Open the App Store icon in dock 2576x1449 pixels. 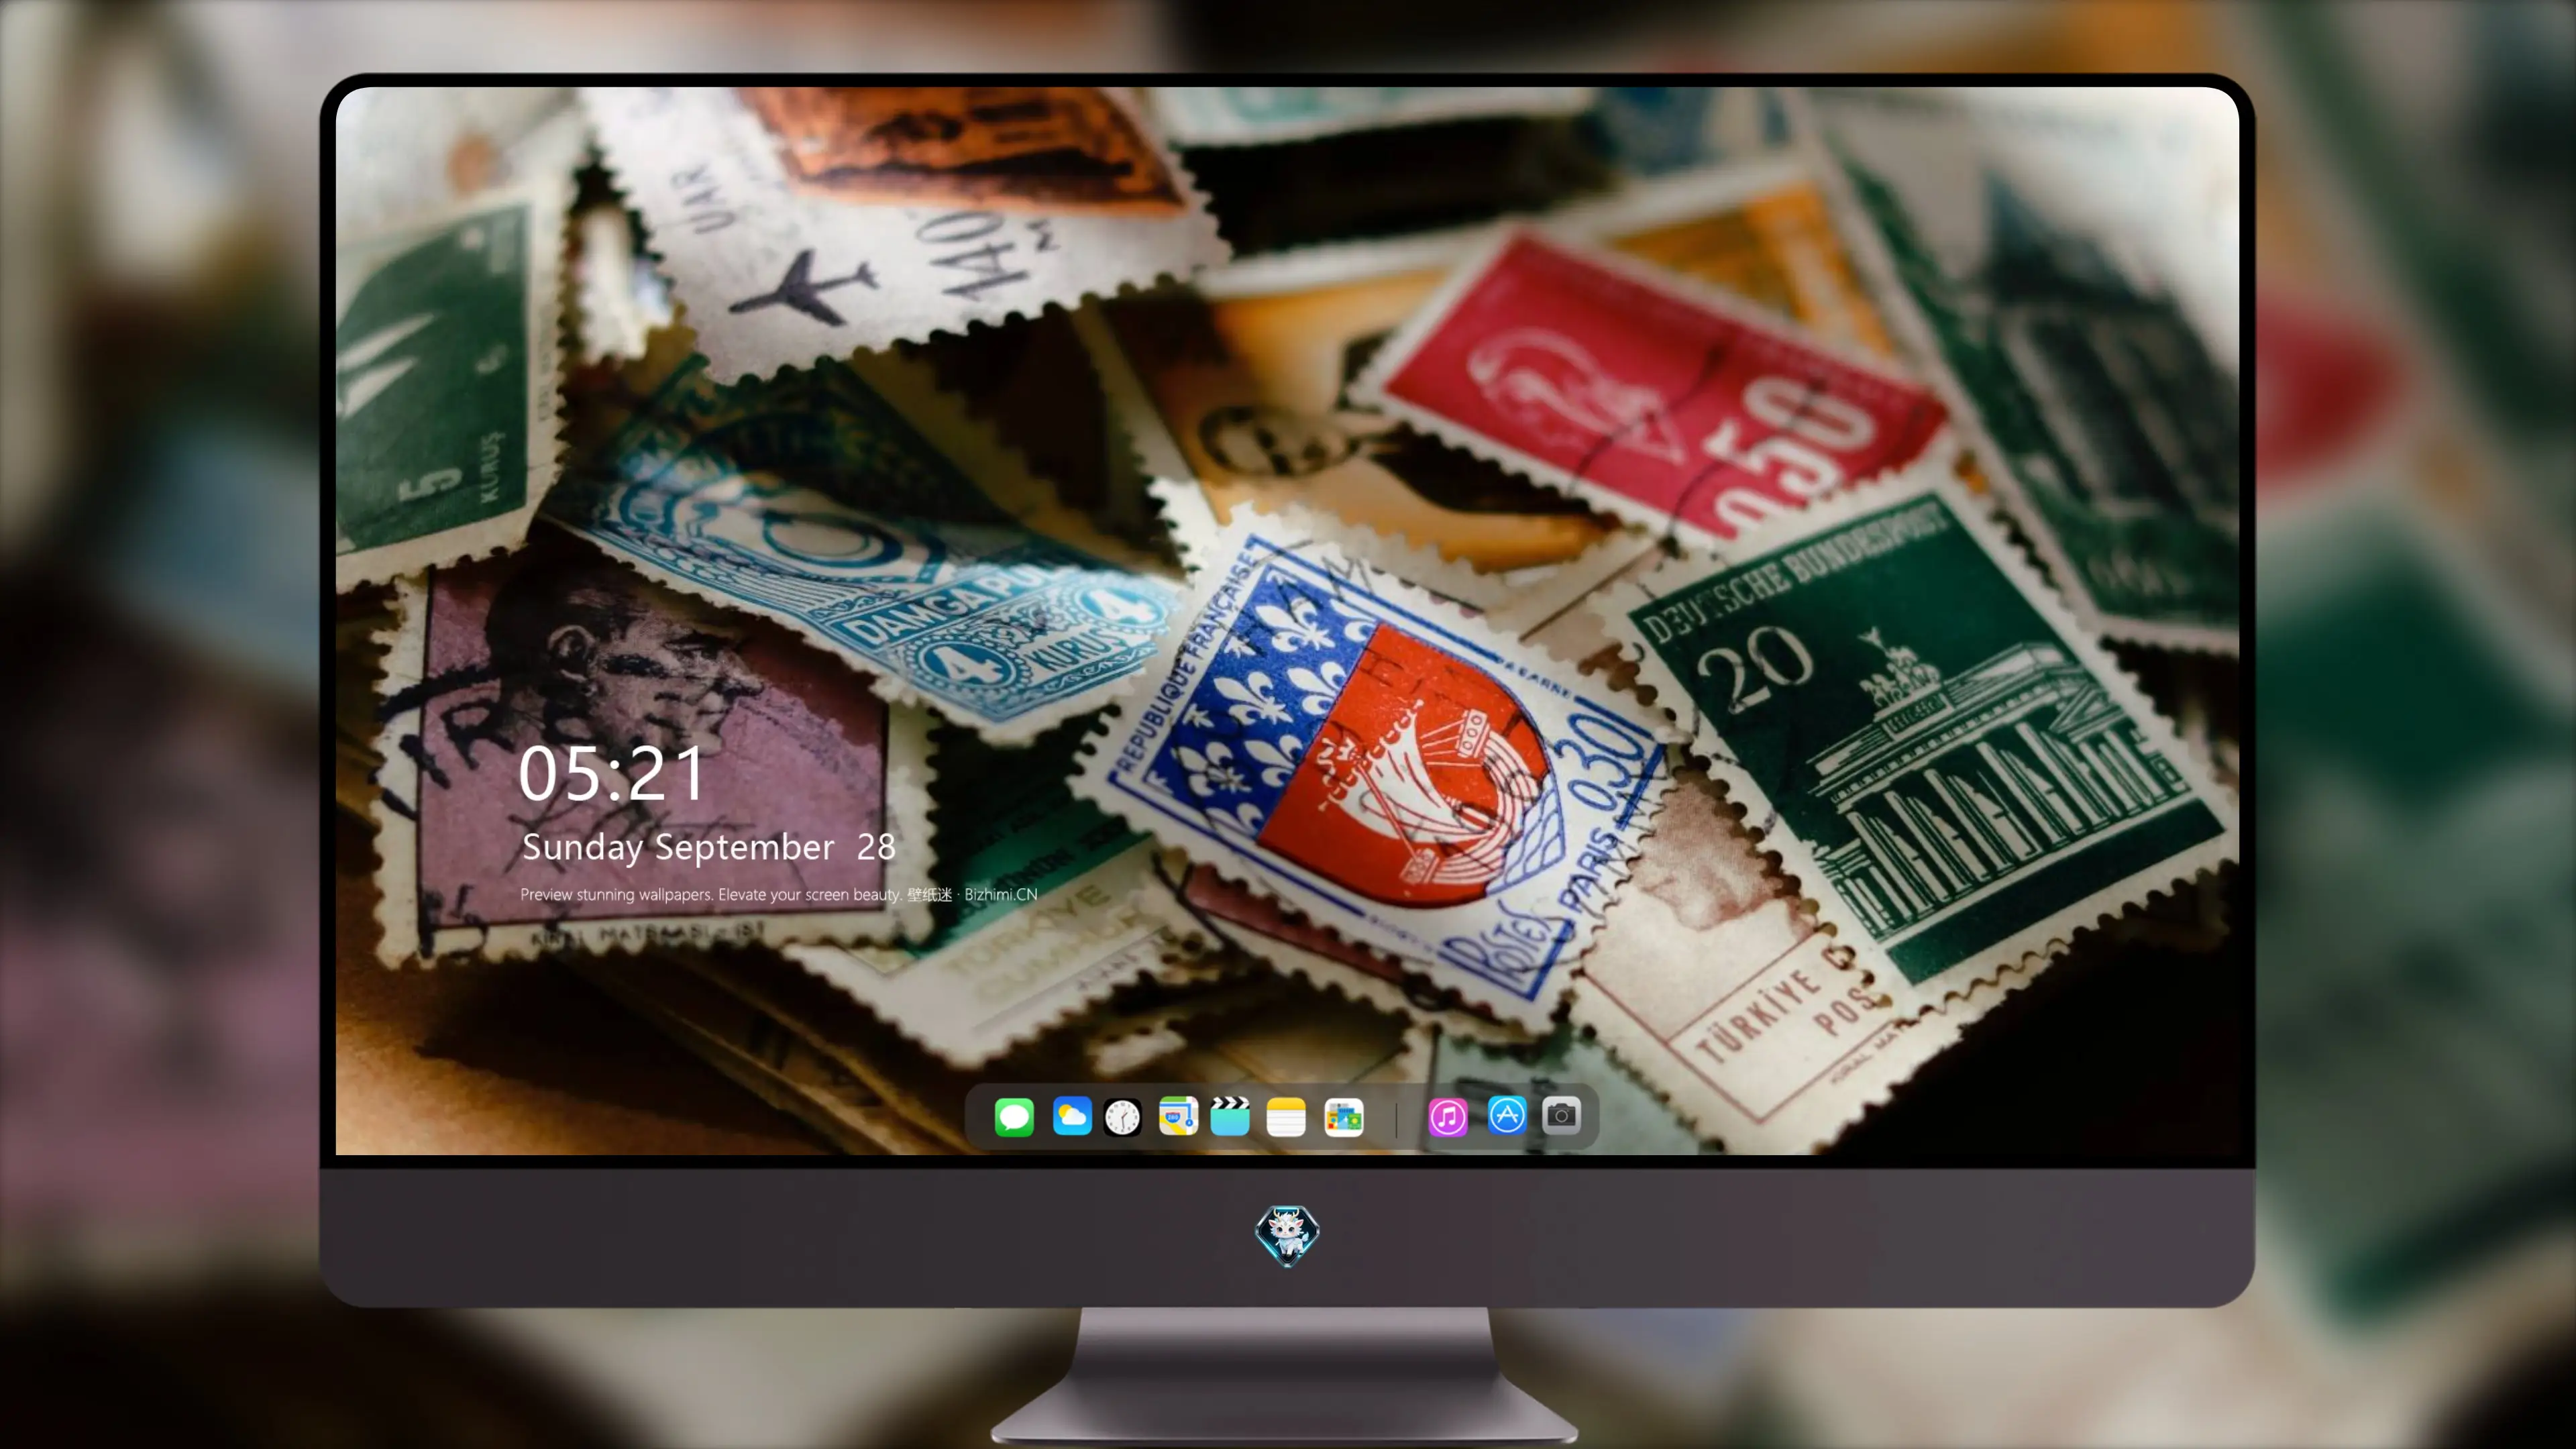coord(1507,1115)
